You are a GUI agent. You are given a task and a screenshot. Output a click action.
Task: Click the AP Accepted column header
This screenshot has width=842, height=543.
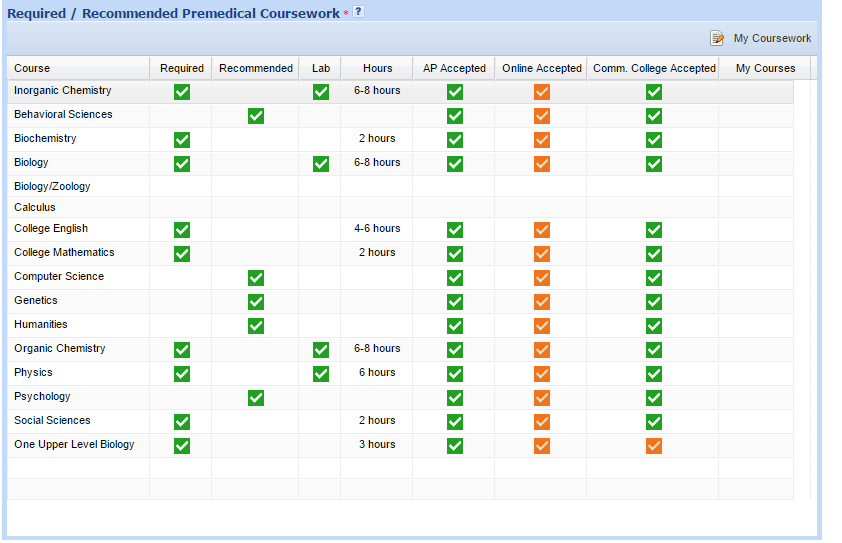click(x=454, y=68)
